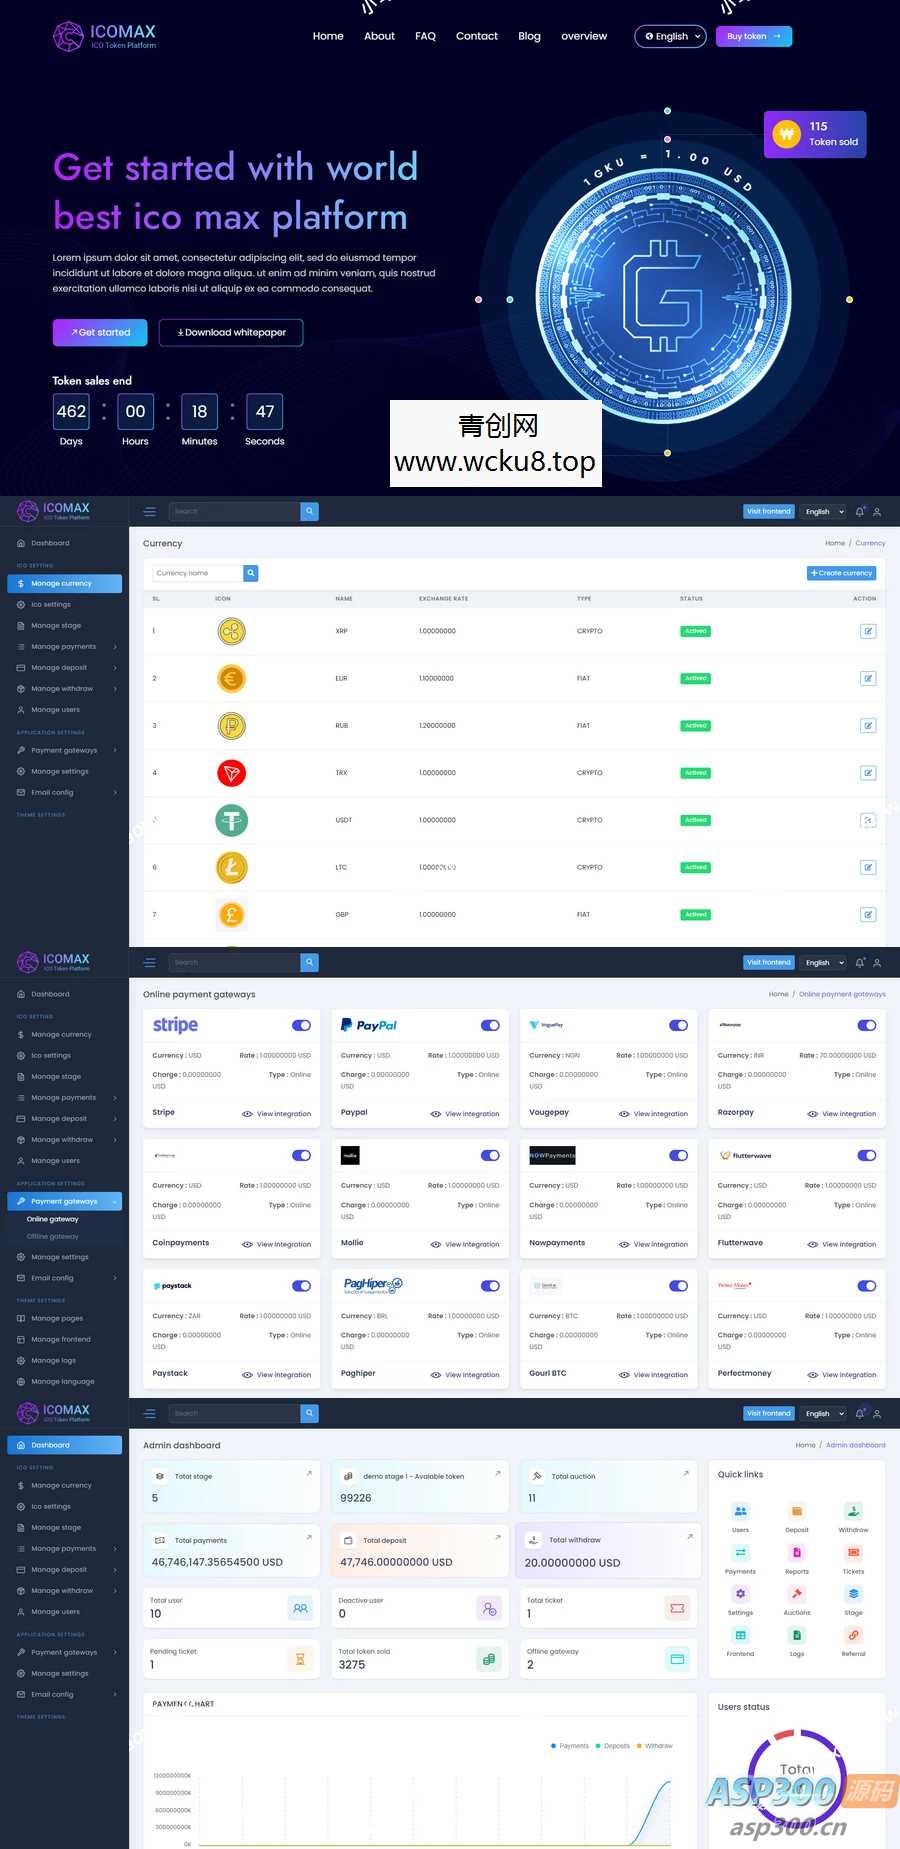The width and height of the screenshot is (900, 1849).
Task: Open the Blog navigation item
Action: click(x=529, y=36)
